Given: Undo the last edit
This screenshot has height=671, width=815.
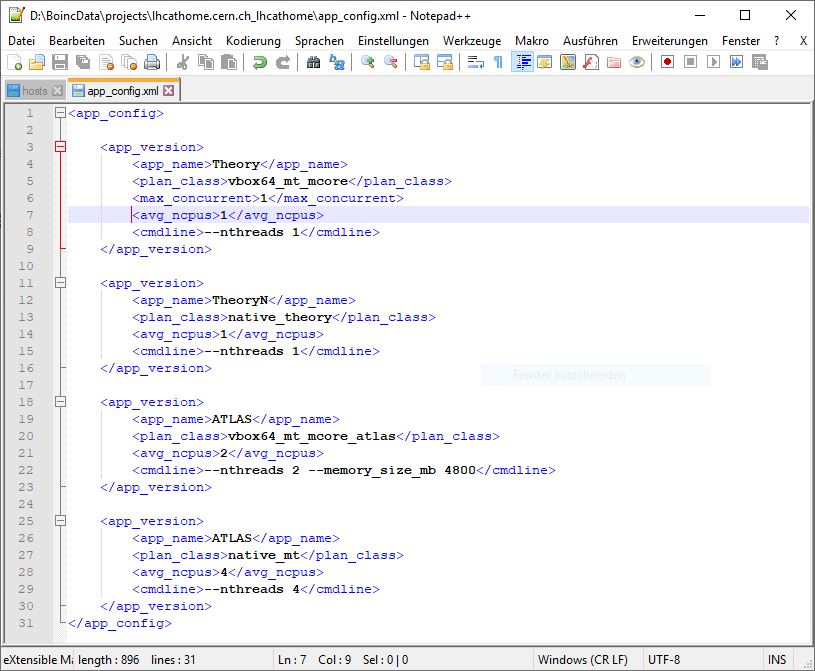Looking at the screenshot, I should (259, 62).
